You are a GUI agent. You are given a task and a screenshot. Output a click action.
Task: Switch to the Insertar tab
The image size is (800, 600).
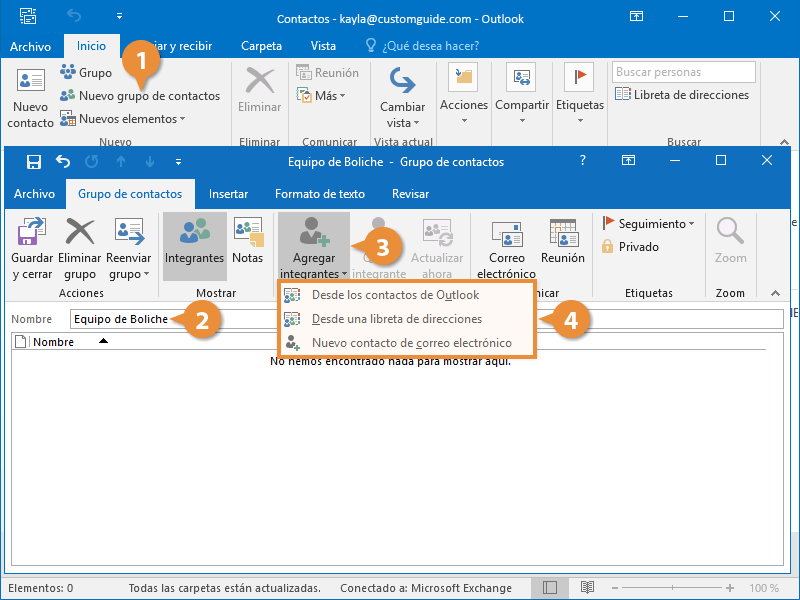pyautogui.click(x=228, y=194)
